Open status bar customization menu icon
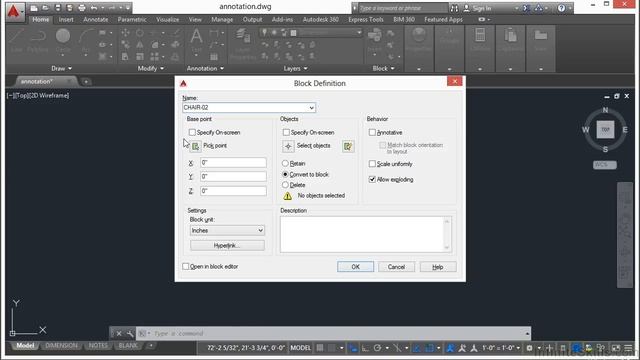 pyautogui.click(x=629, y=348)
